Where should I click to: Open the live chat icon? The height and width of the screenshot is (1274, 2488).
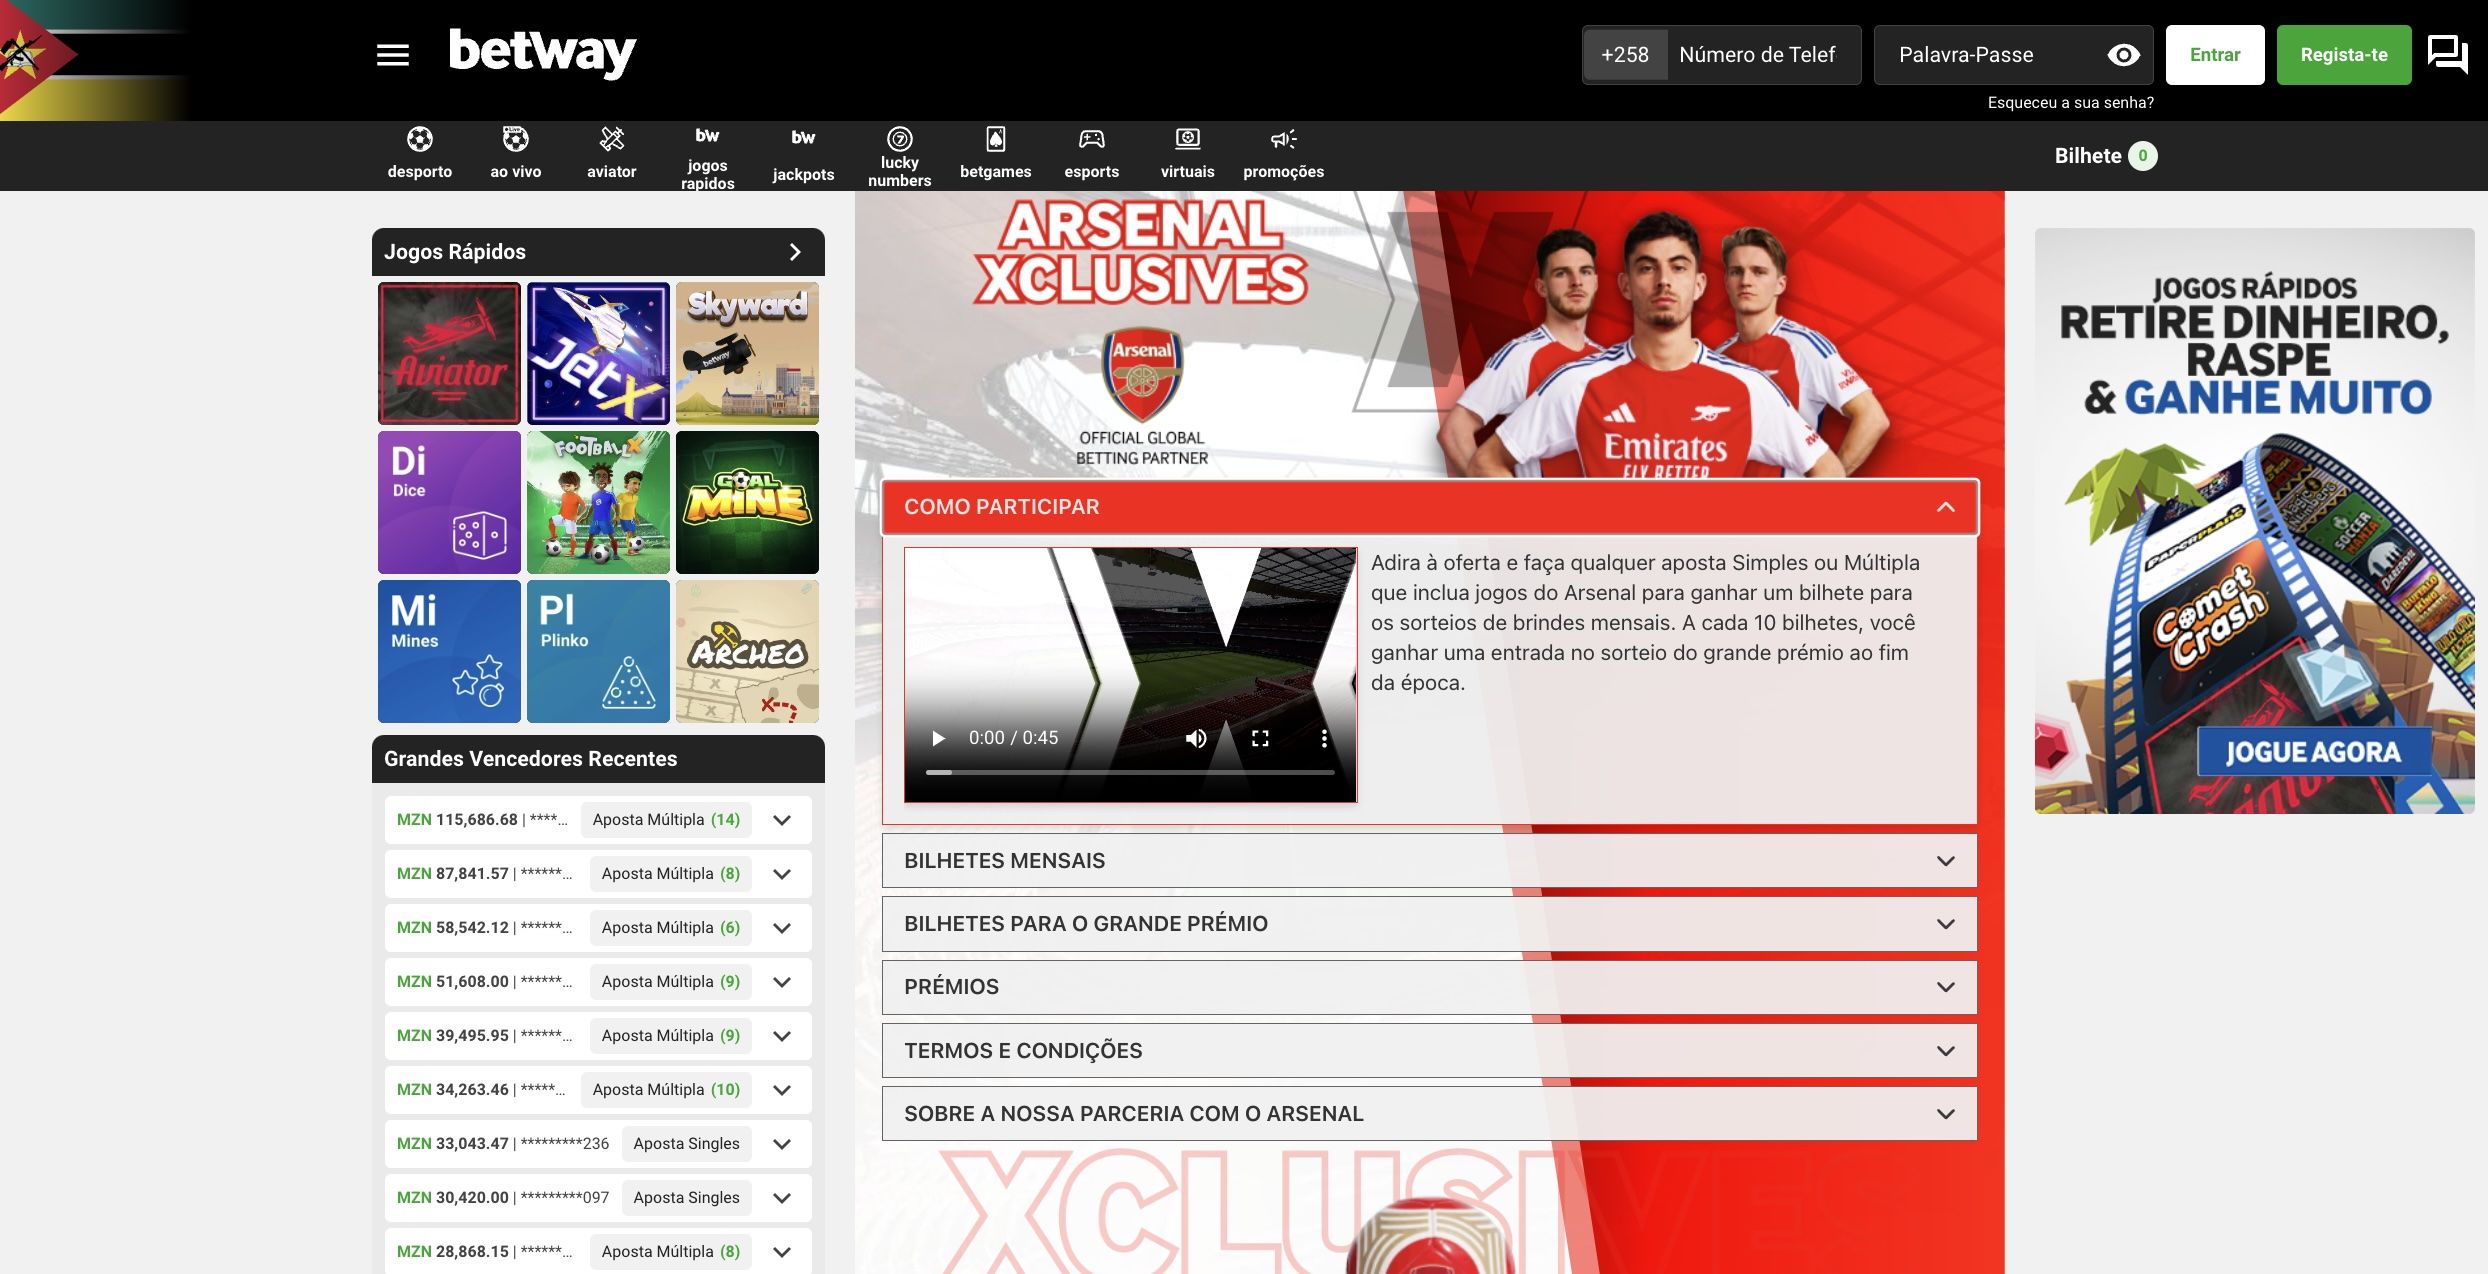tap(2447, 55)
